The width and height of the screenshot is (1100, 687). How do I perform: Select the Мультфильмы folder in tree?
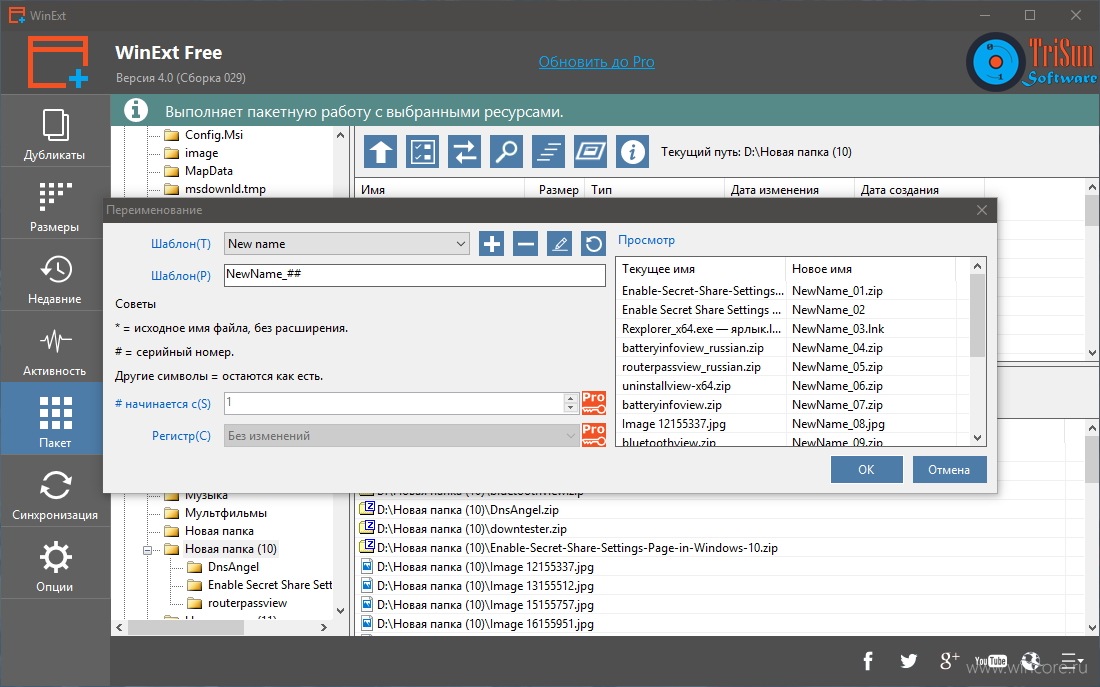(225, 513)
